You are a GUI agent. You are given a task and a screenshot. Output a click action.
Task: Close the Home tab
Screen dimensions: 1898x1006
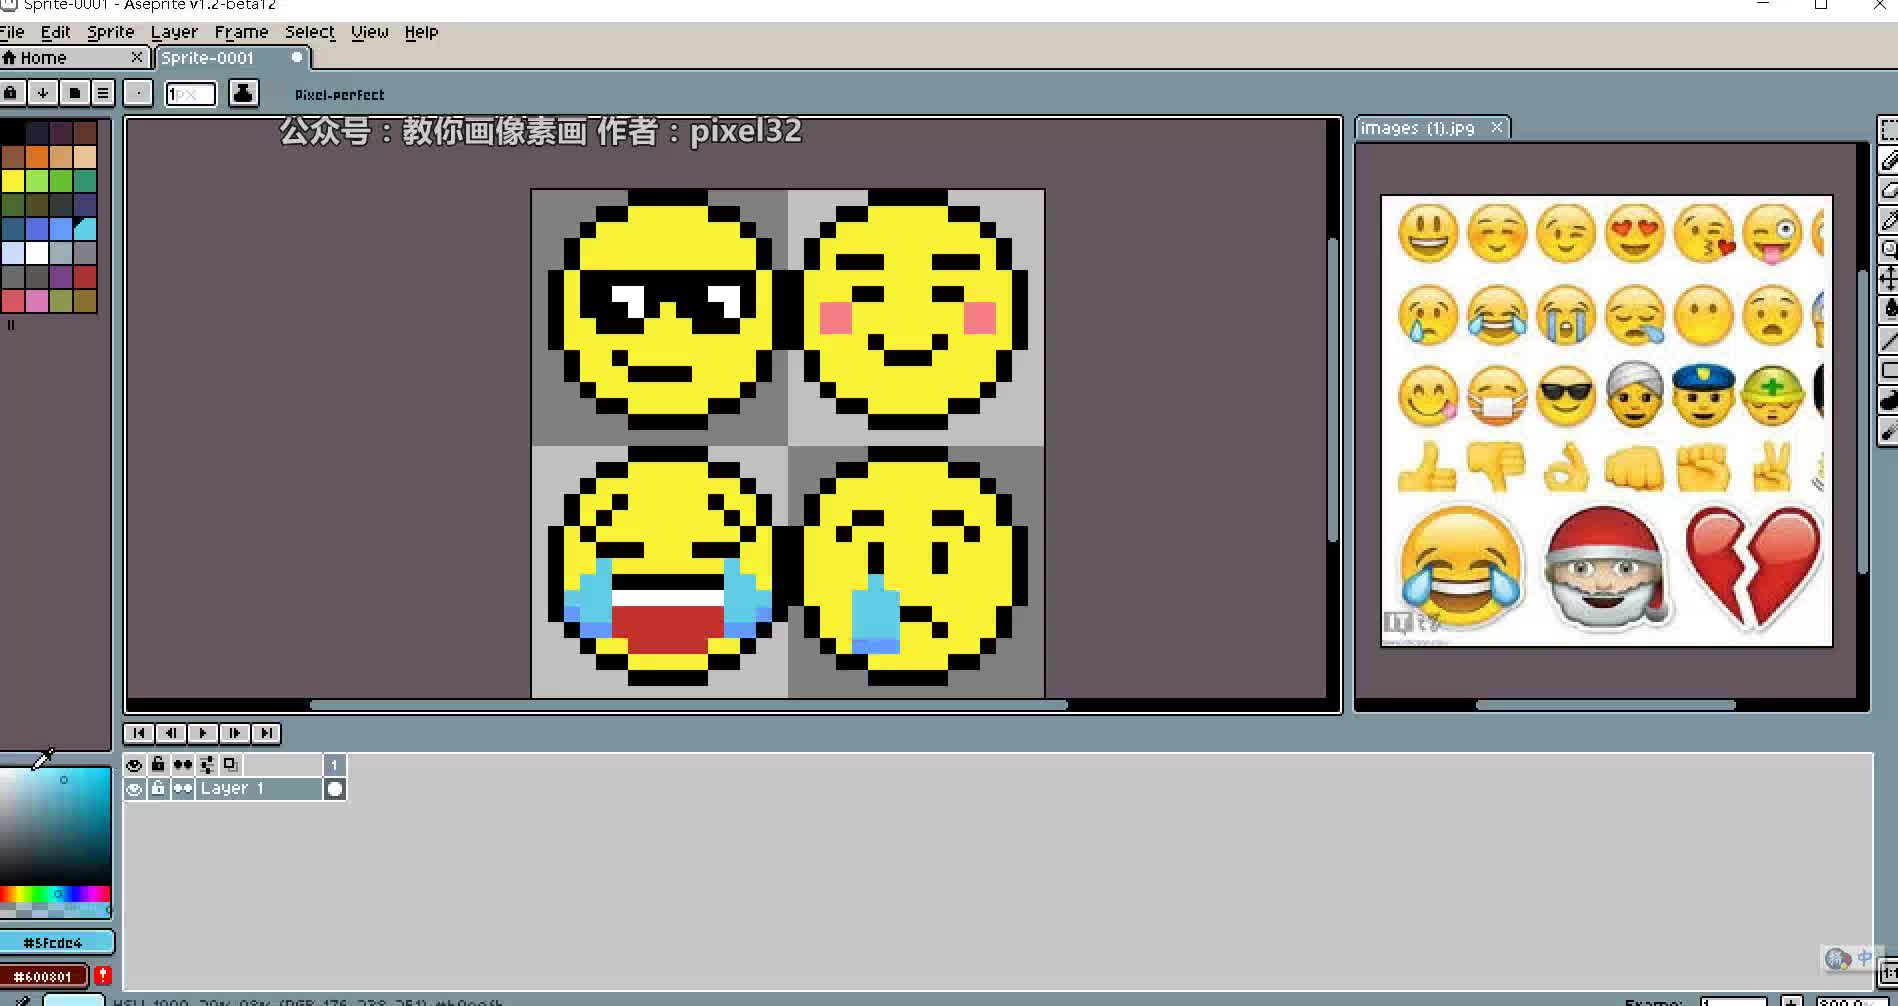(x=137, y=58)
